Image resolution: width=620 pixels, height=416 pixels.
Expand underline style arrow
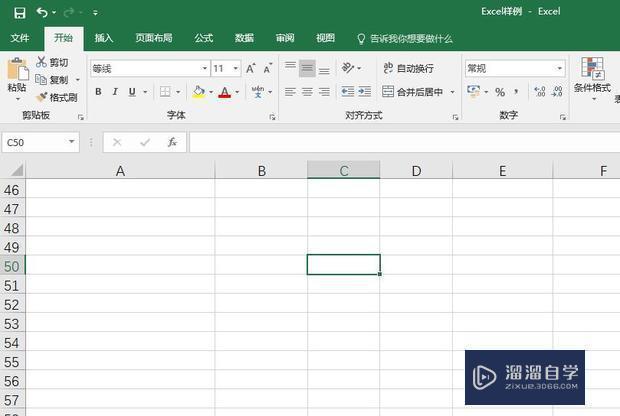point(145,92)
